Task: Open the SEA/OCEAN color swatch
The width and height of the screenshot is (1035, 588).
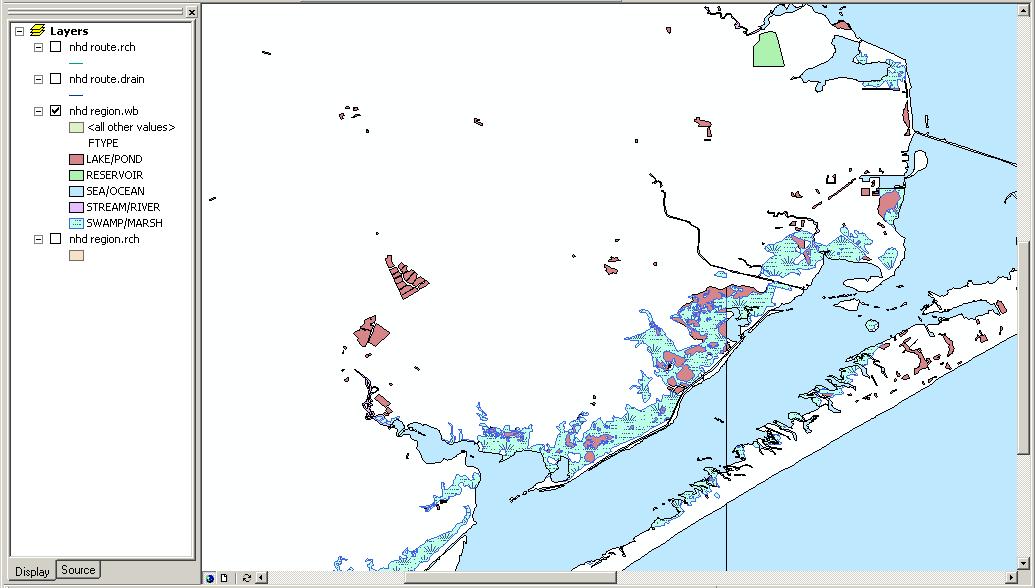Action: (76, 191)
